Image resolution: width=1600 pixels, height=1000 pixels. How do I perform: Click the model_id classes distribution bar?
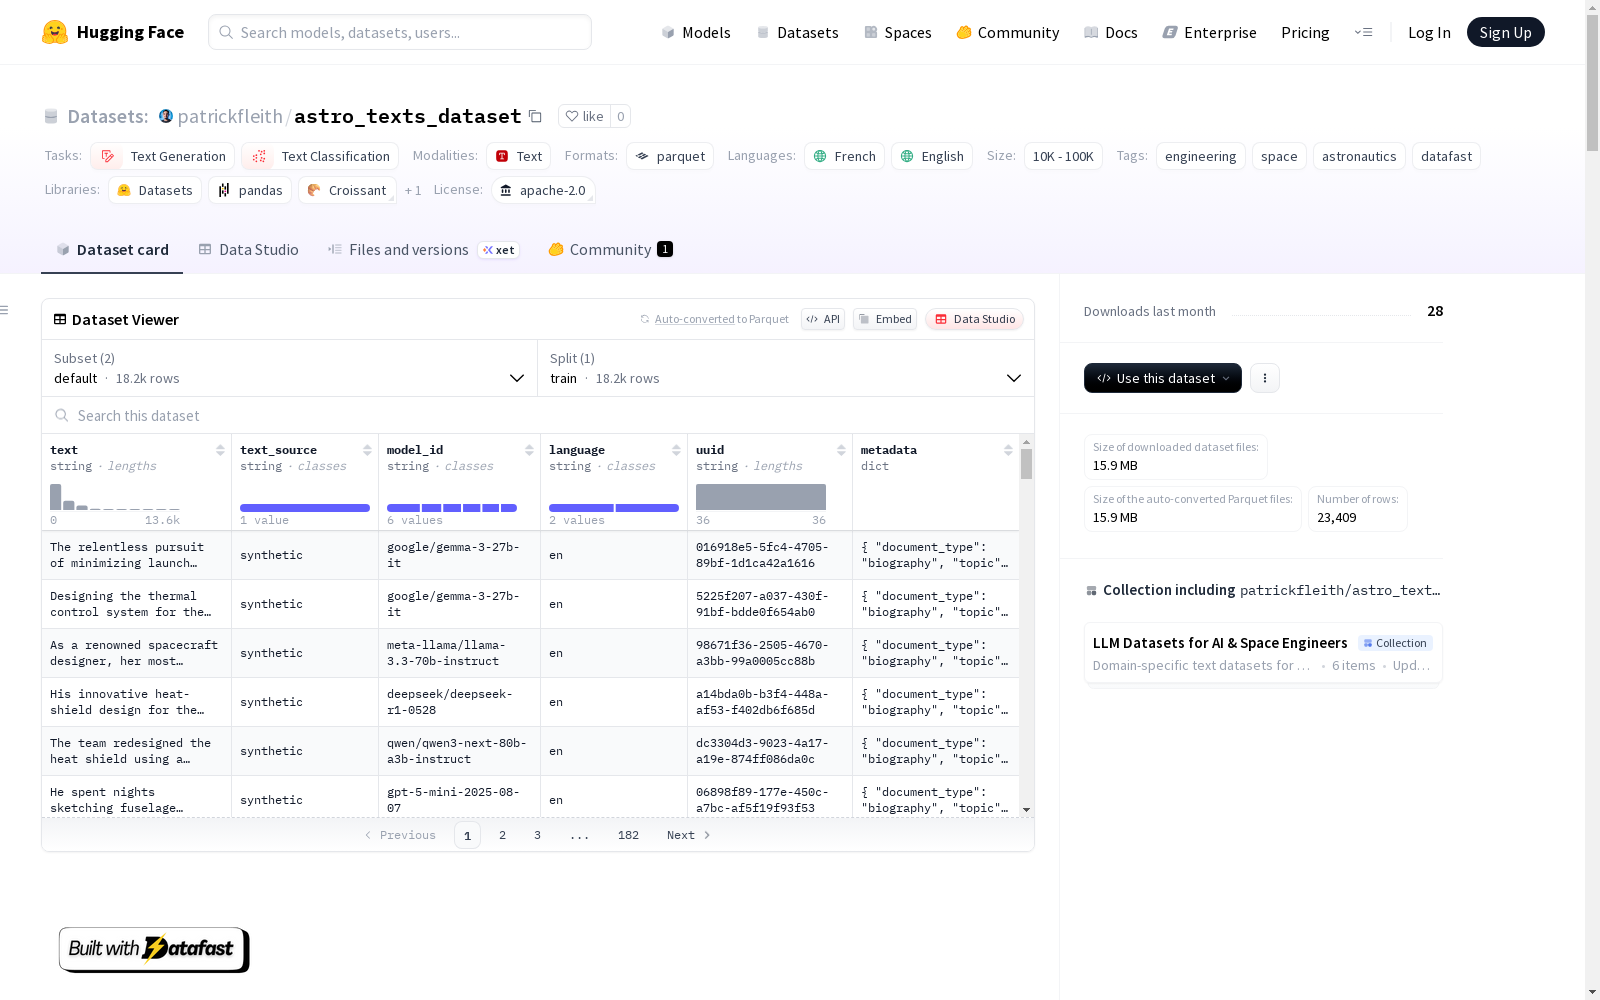point(452,508)
